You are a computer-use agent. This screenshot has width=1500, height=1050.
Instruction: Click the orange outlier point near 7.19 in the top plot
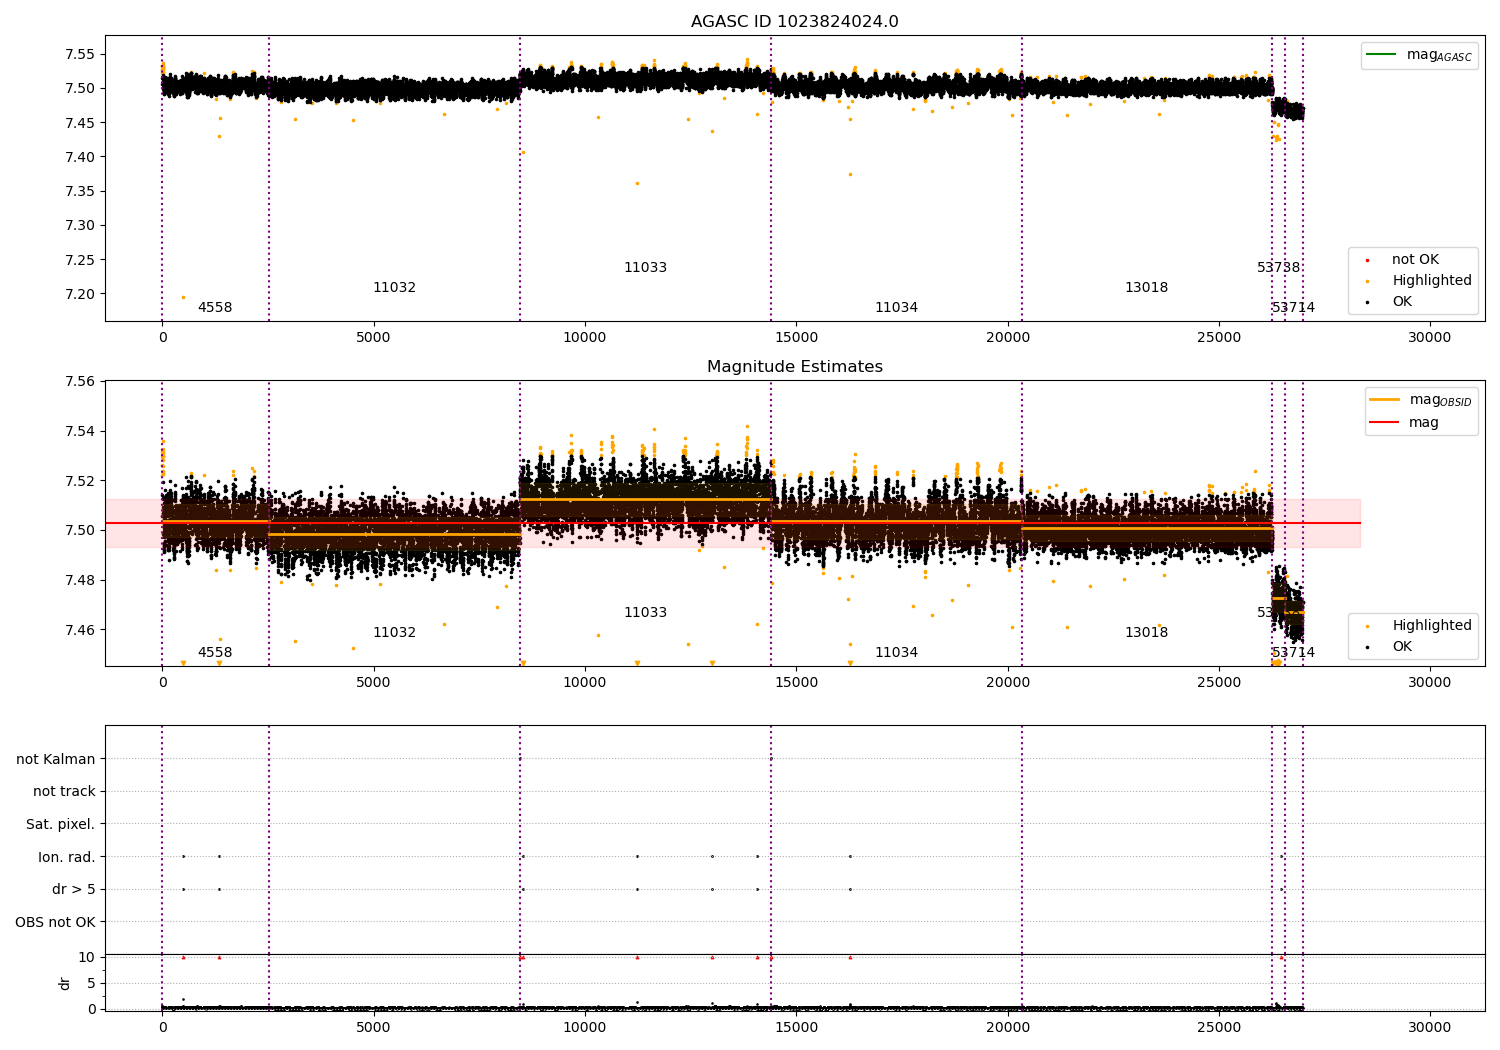click(183, 297)
